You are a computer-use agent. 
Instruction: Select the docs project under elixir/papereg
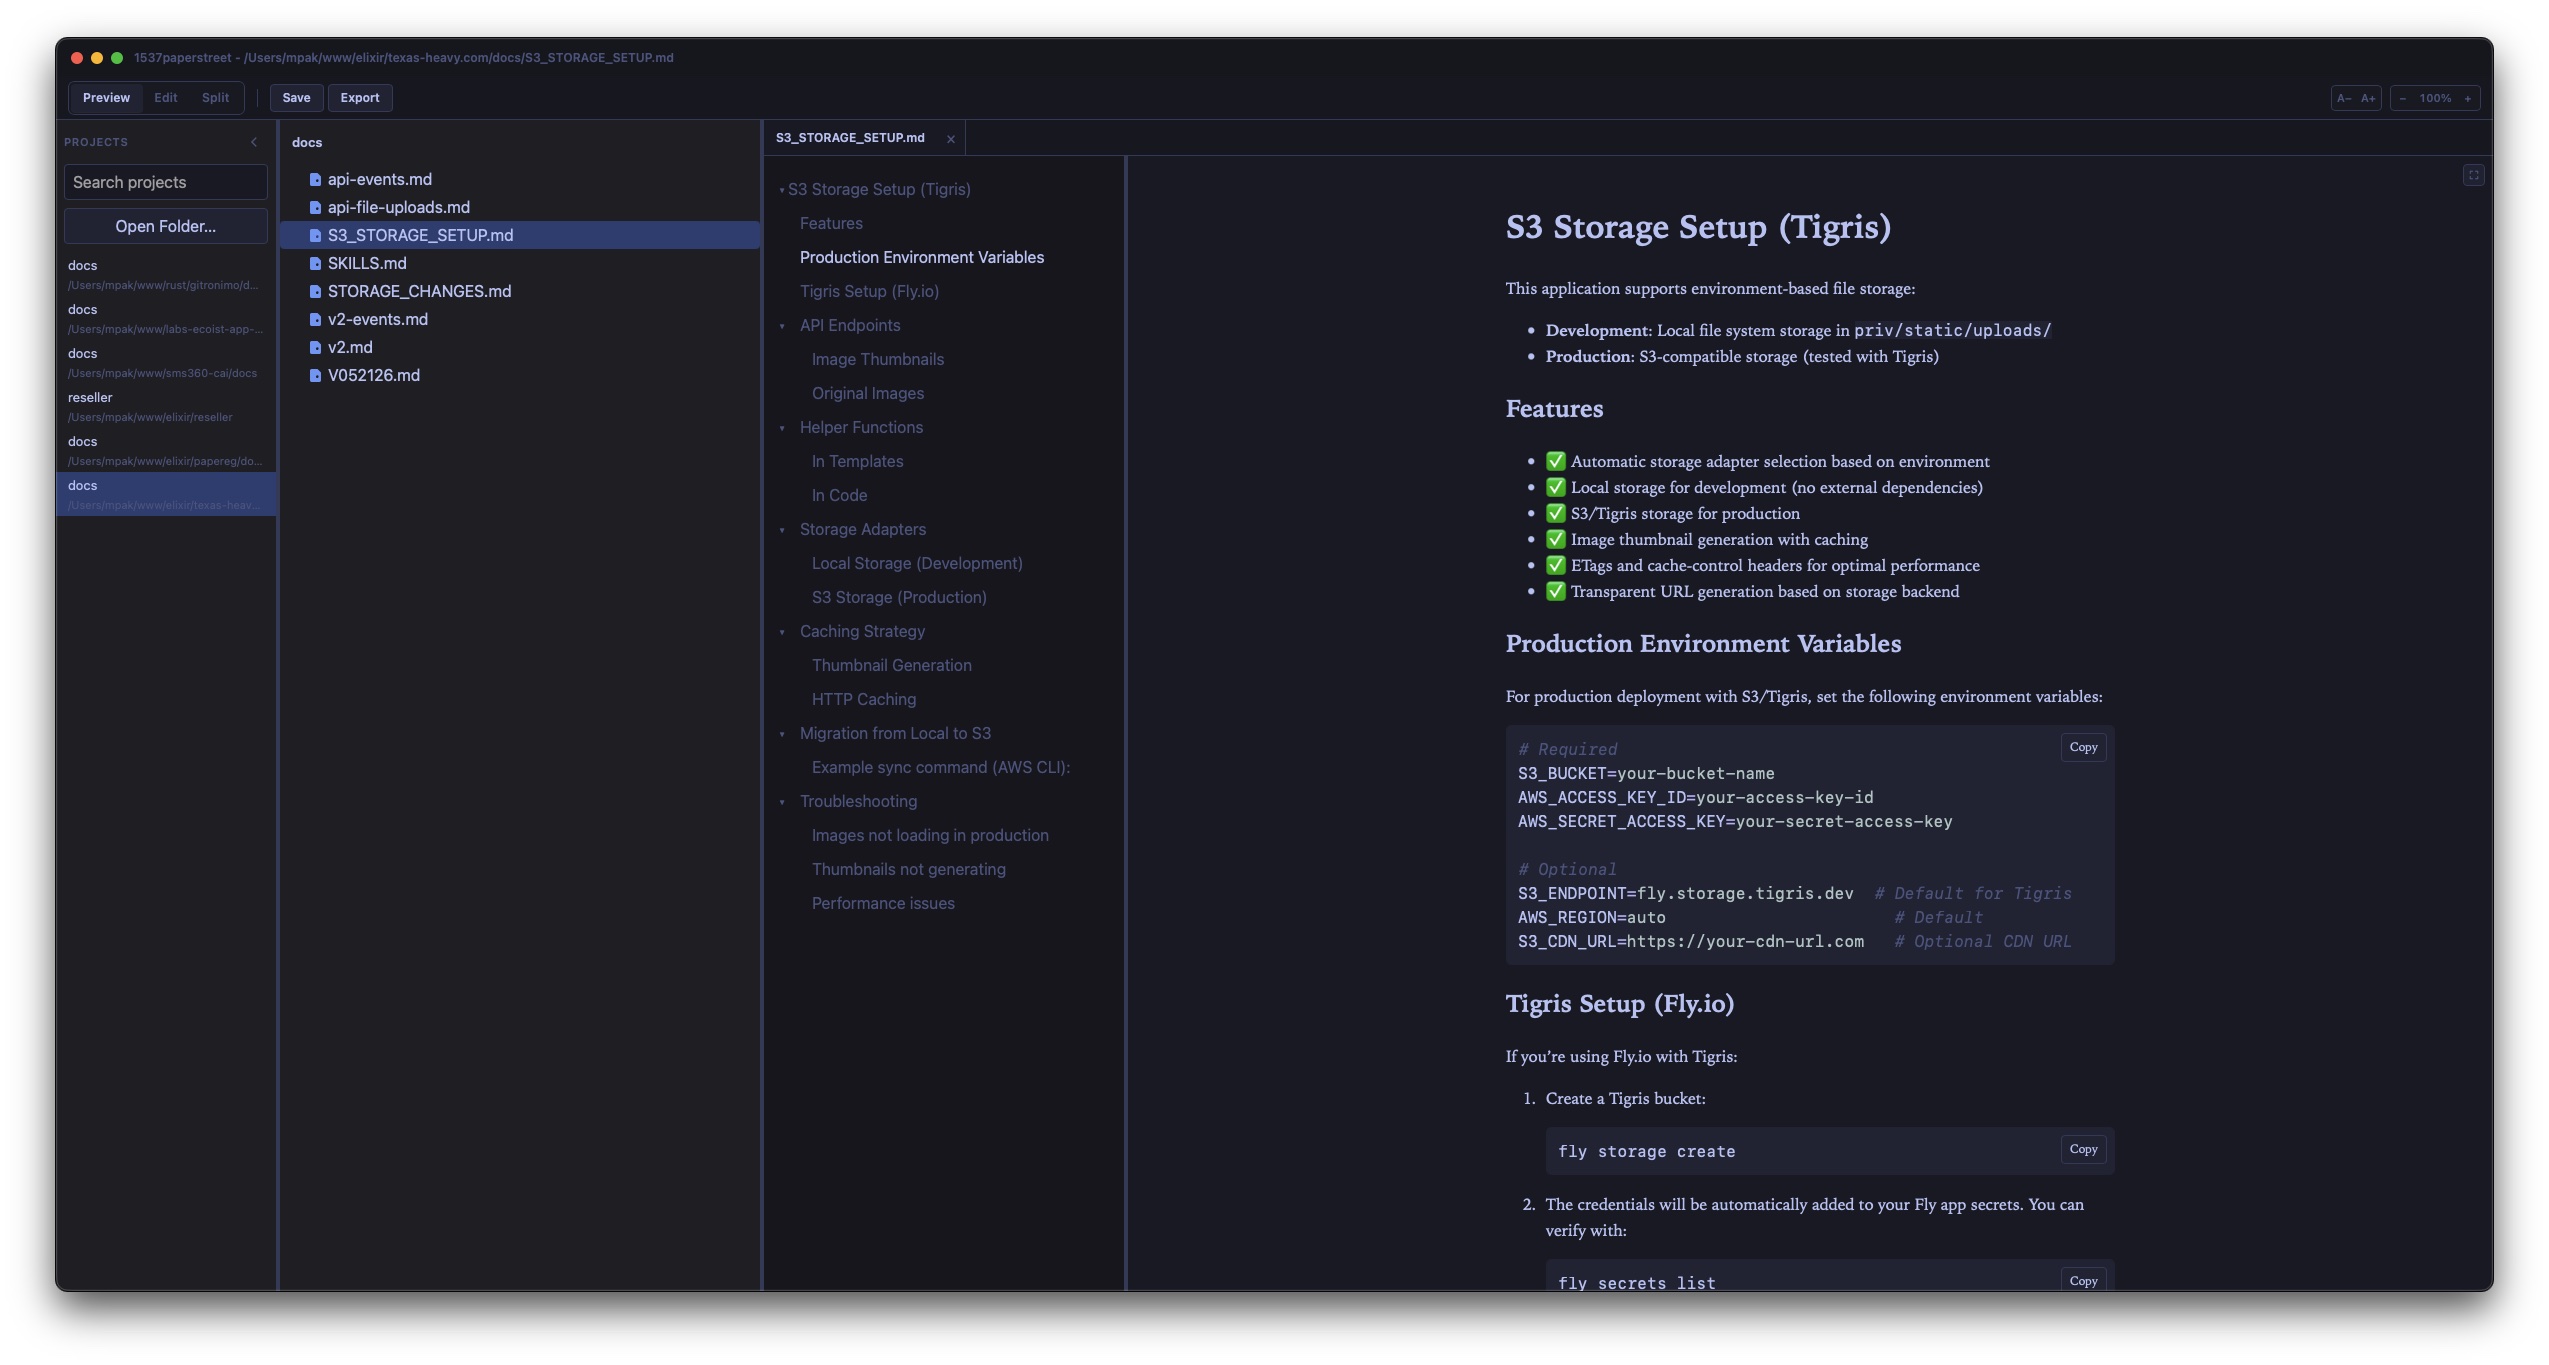click(x=166, y=450)
